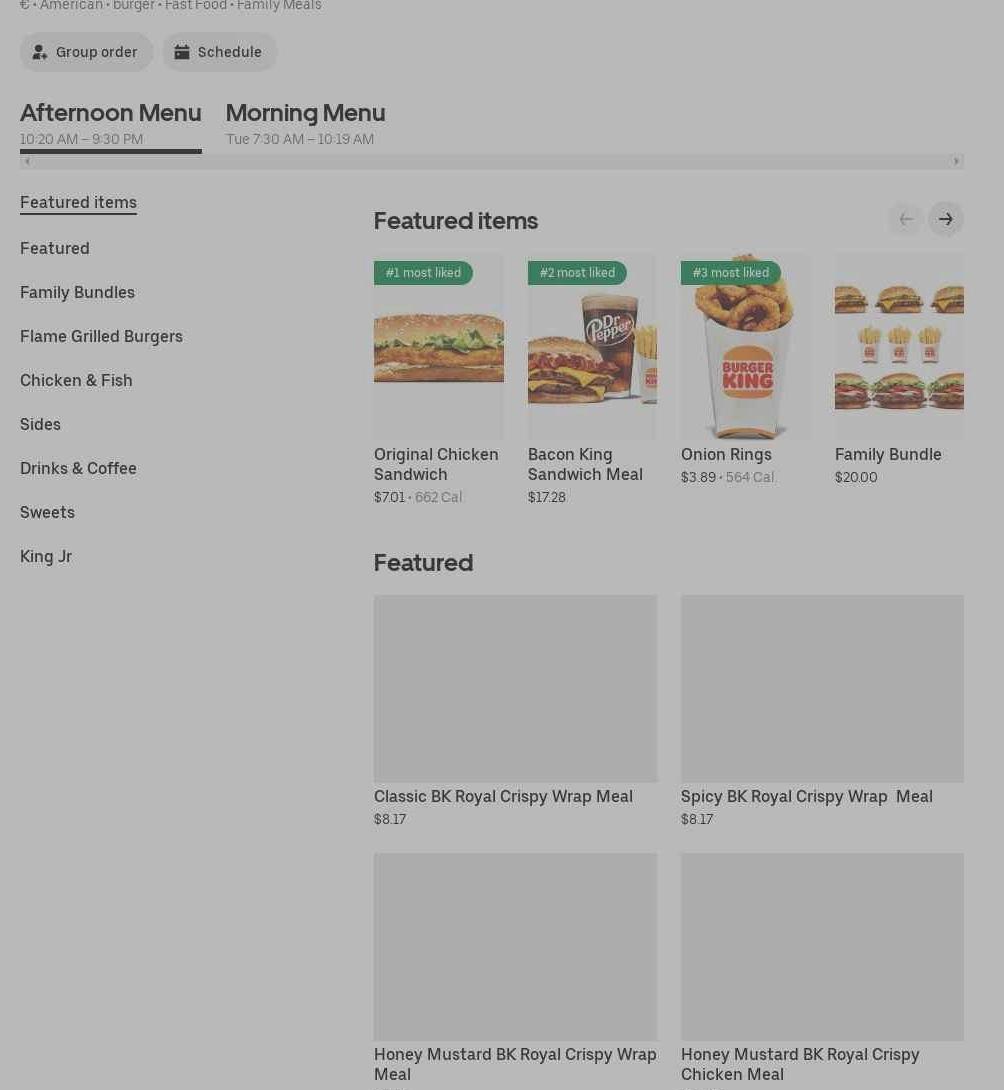Screen dimensions: 1004x1090
Task: Select the #1 most liked badge
Action: point(423,272)
